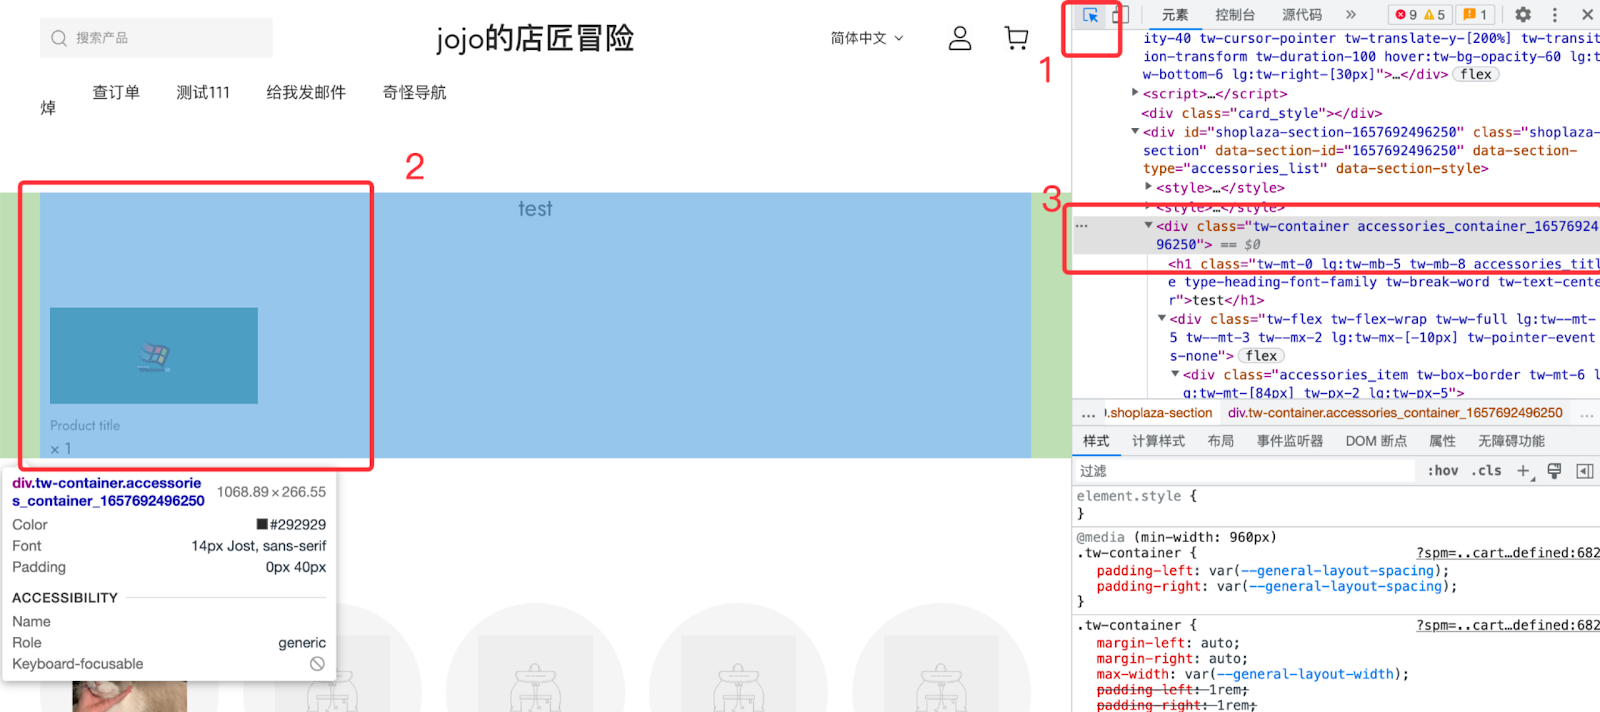This screenshot has width=1600, height=712.
Task: Select the div class card_style node
Action: pyautogui.click(x=1262, y=113)
